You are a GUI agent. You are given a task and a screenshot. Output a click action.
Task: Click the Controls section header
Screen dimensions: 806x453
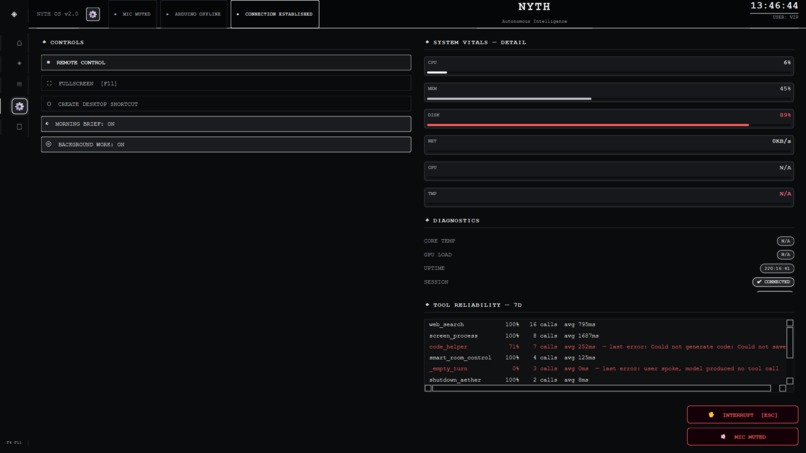pyautogui.click(x=67, y=42)
